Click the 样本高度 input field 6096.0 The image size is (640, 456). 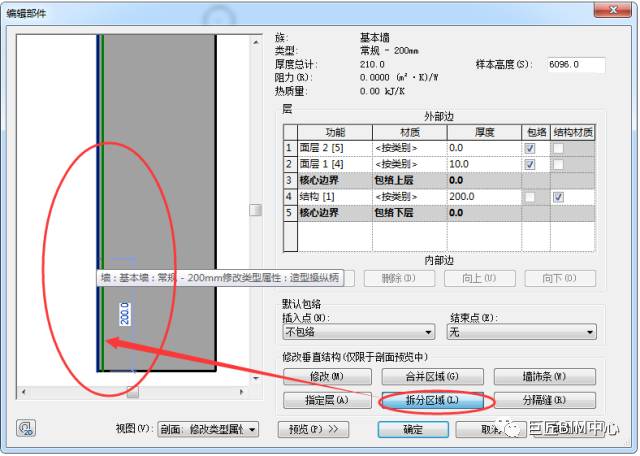pyautogui.click(x=576, y=65)
